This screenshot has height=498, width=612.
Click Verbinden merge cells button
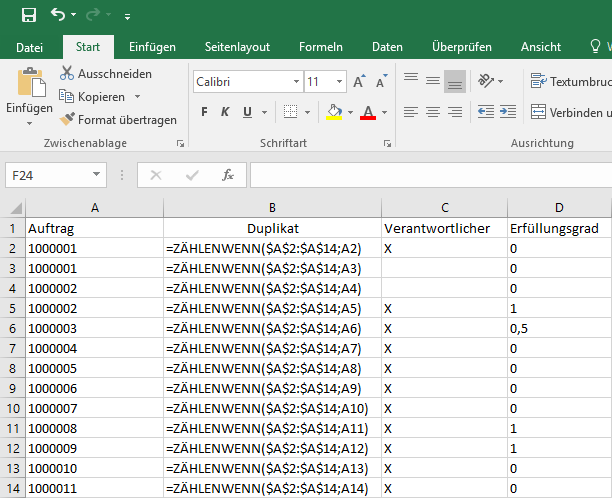[571, 112]
